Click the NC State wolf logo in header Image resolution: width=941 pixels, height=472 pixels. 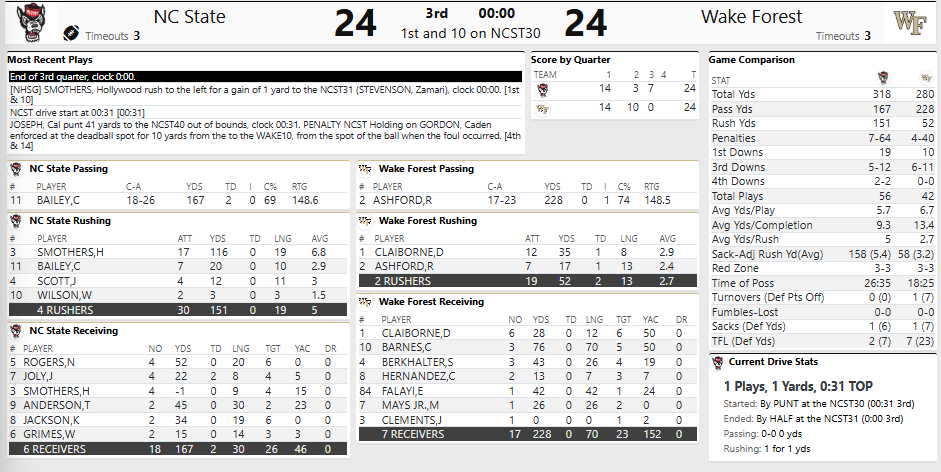[31, 23]
